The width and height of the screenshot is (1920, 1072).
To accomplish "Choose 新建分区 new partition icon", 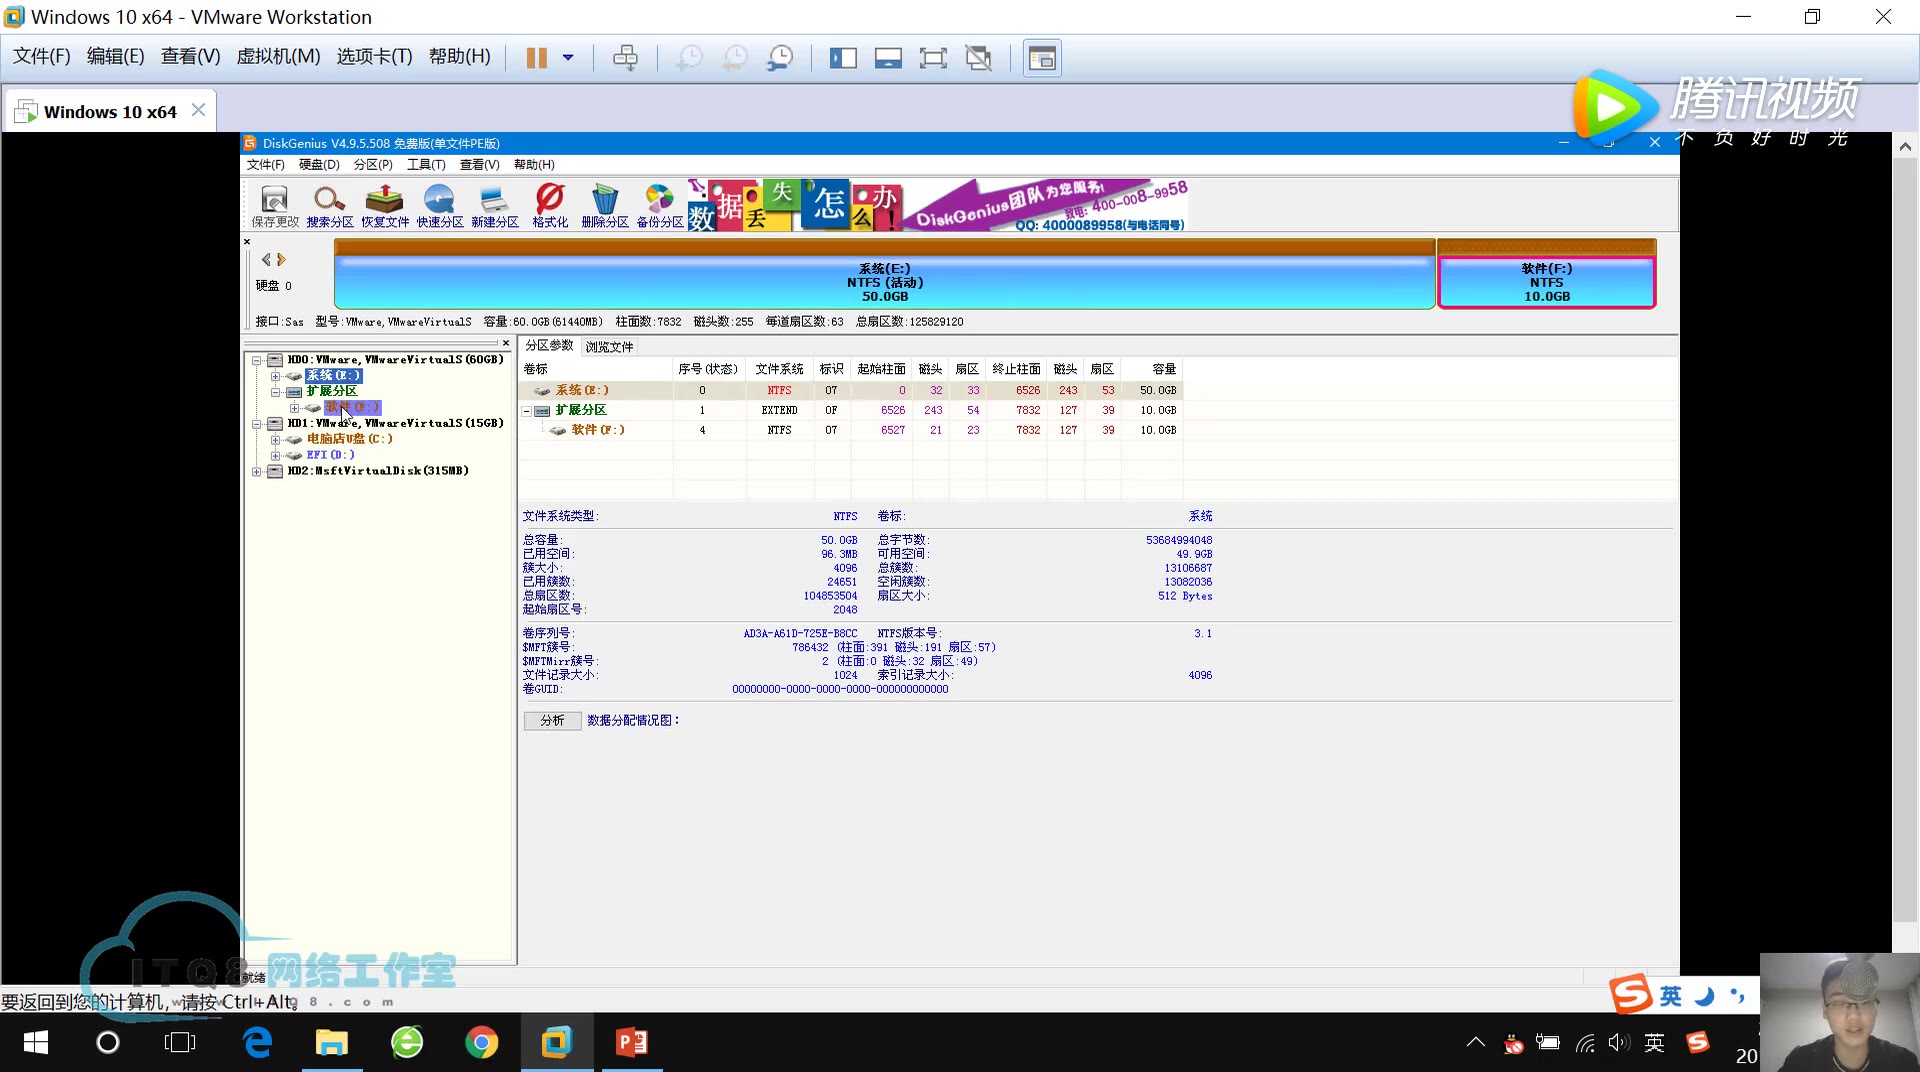I will 495,206.
